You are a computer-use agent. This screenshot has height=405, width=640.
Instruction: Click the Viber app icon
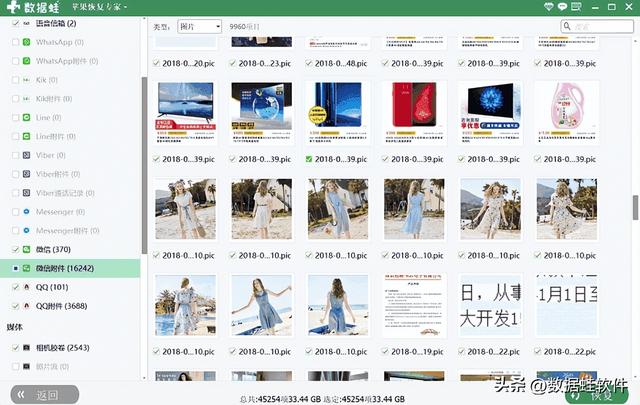[27, 156]
